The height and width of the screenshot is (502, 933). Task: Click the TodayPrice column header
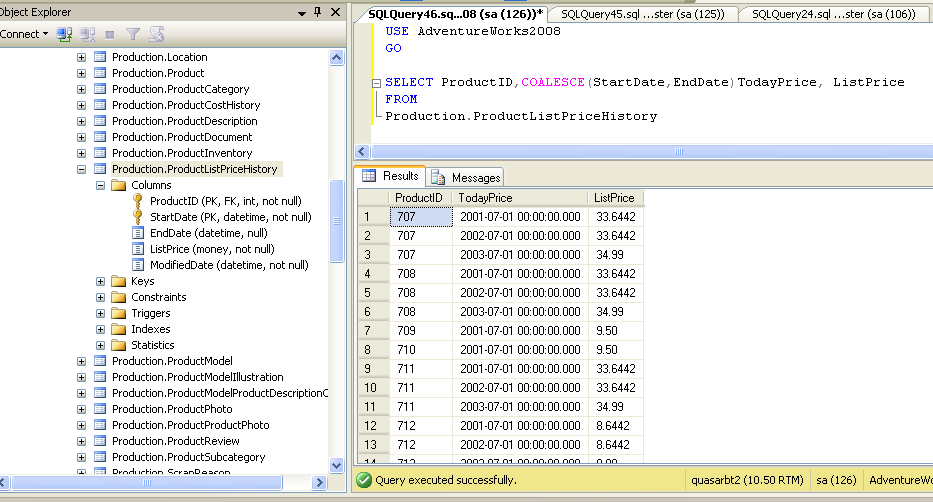520,198
